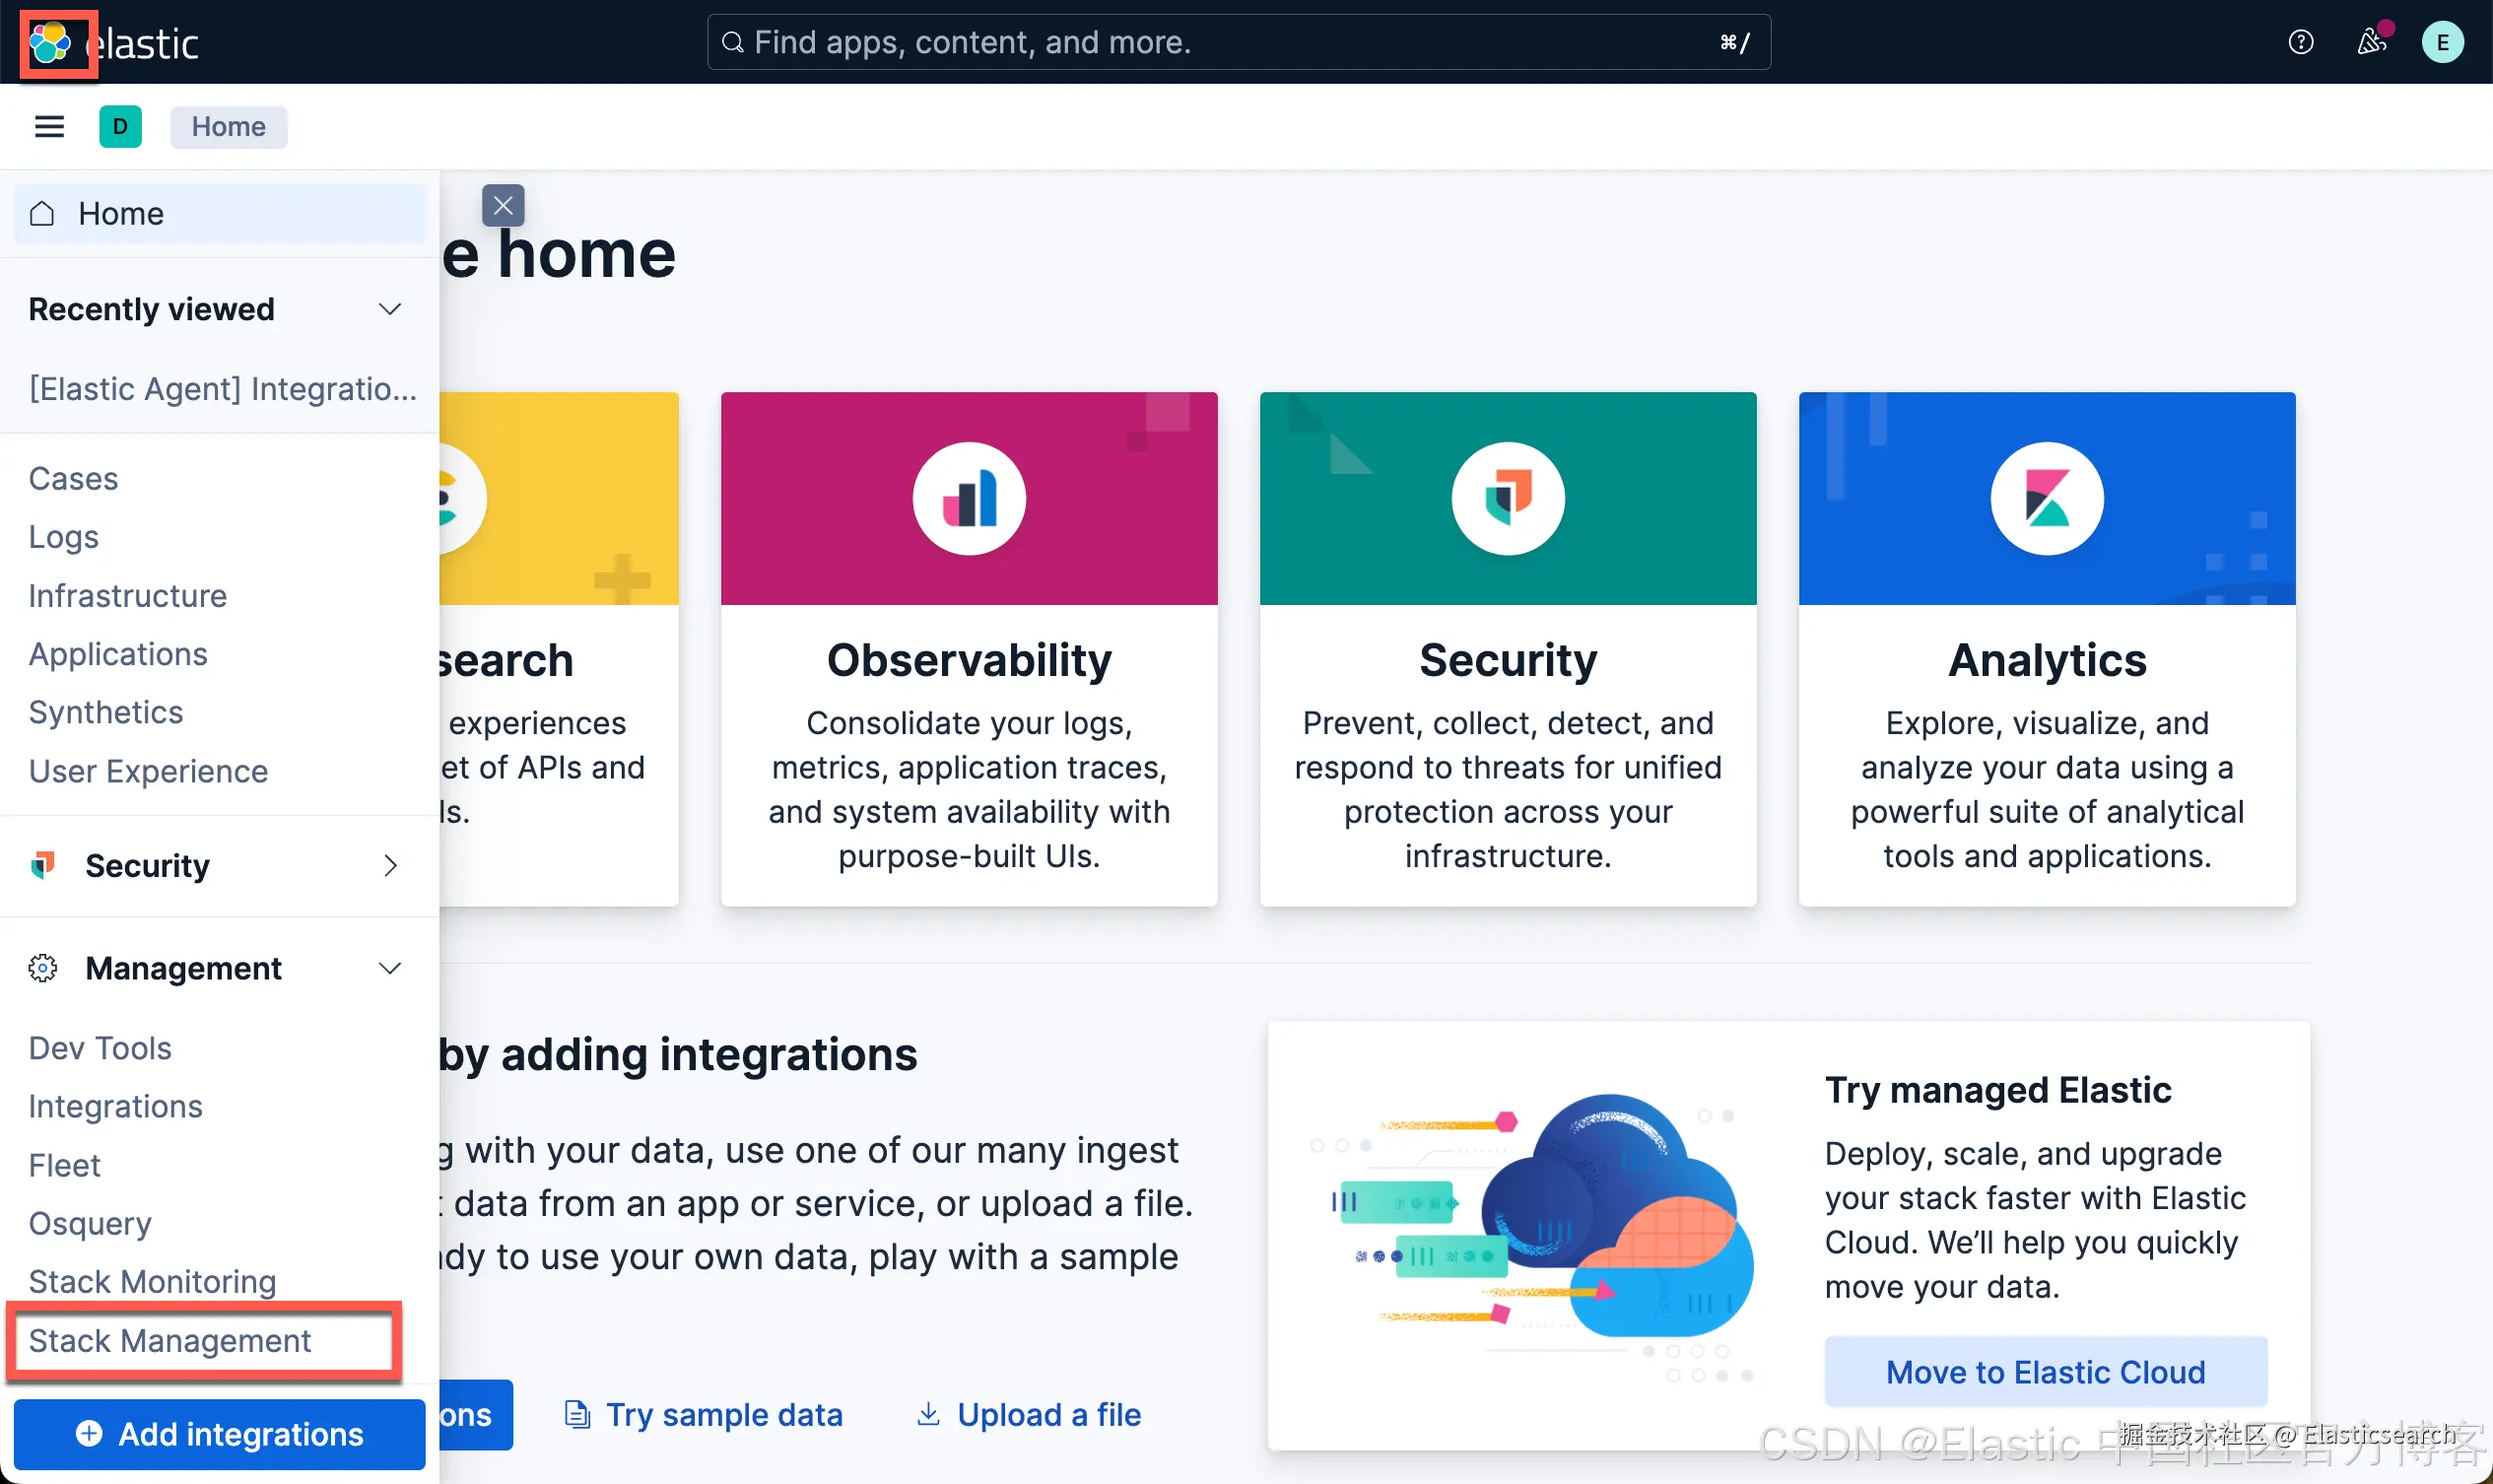Click the Upload a file download icon

(928, 1414)
